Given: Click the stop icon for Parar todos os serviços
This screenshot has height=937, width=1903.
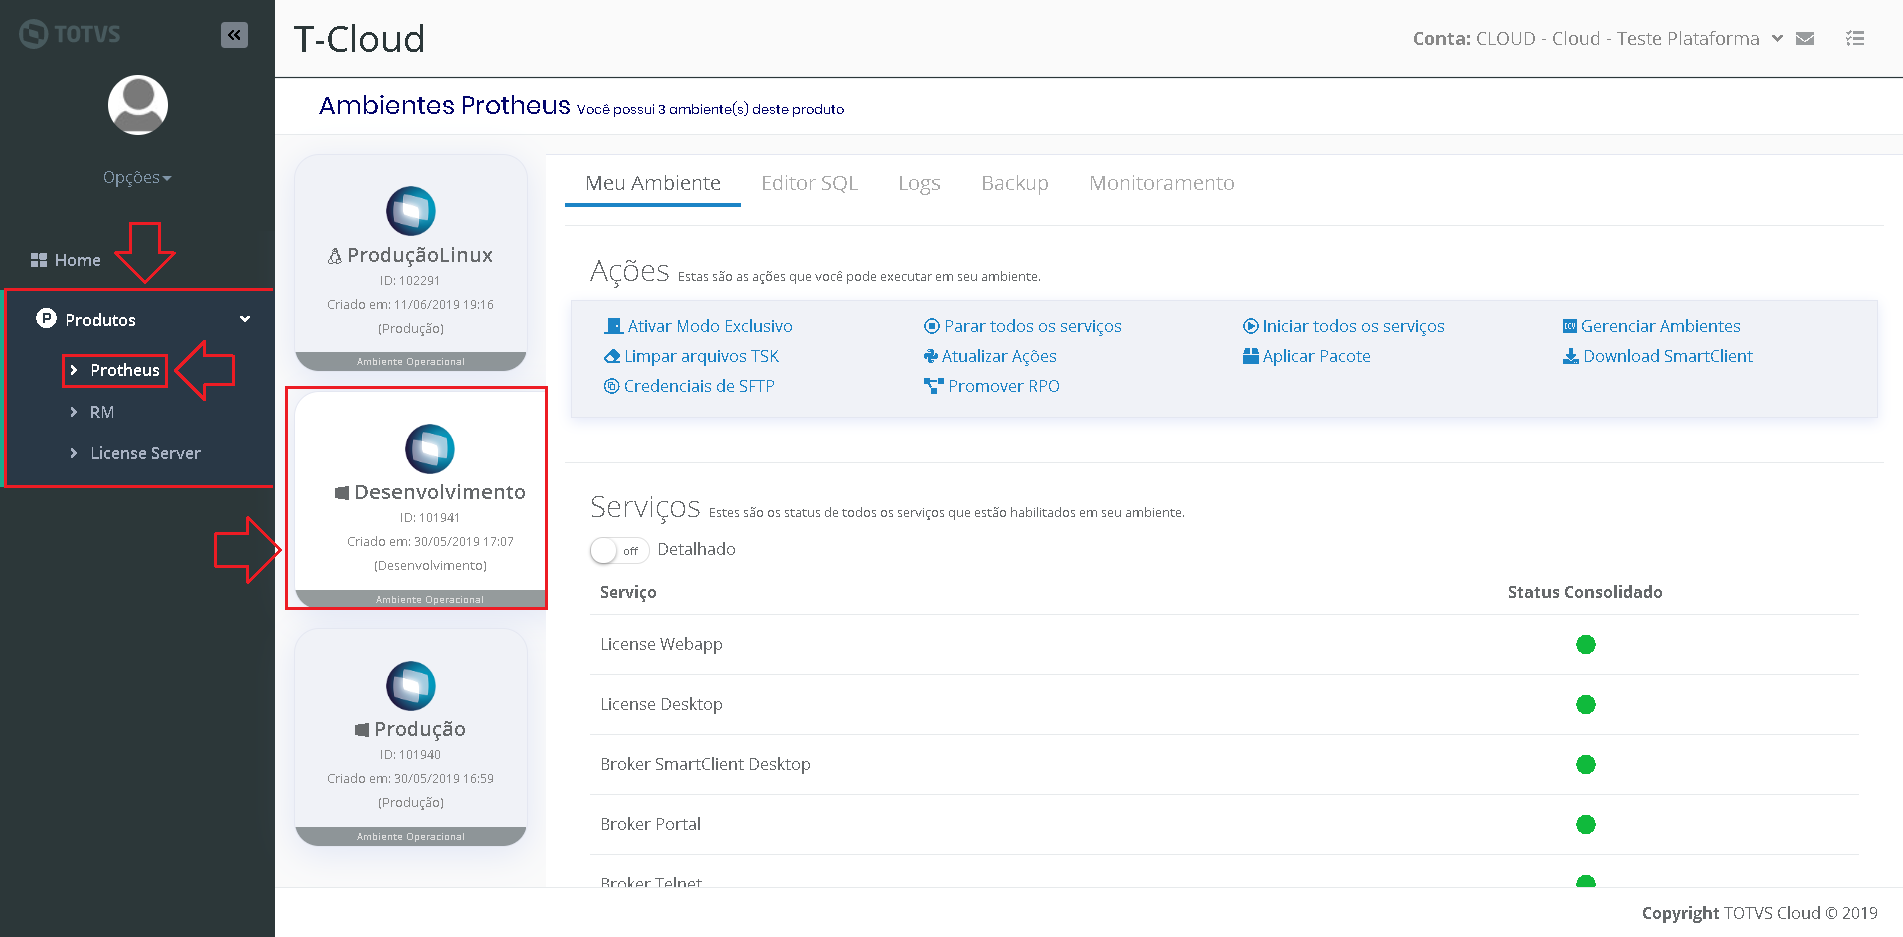Looking at the screenshot, I should [932, 326].
